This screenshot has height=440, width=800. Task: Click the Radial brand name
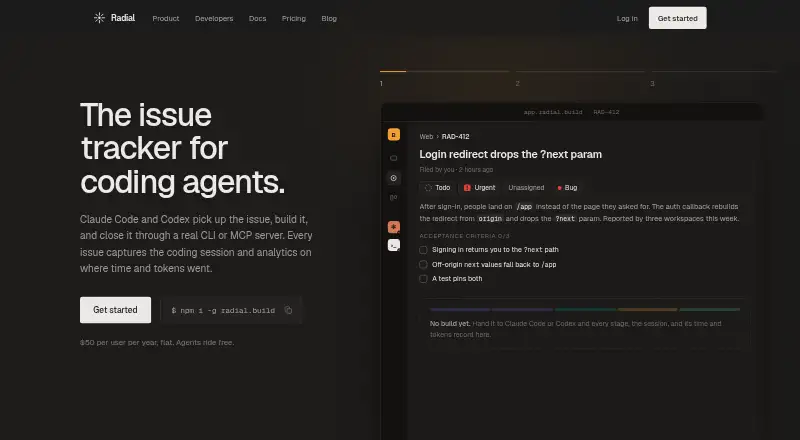click(x=123, y=18)
